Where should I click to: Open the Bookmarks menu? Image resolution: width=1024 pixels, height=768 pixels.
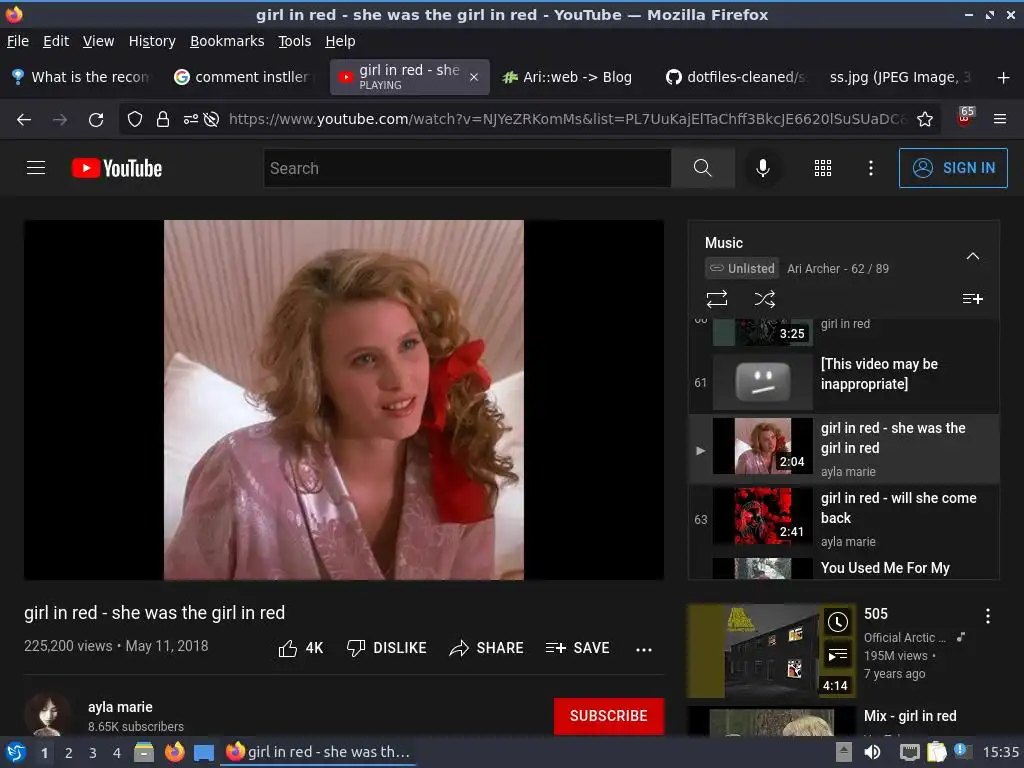(x=227, y=41)
